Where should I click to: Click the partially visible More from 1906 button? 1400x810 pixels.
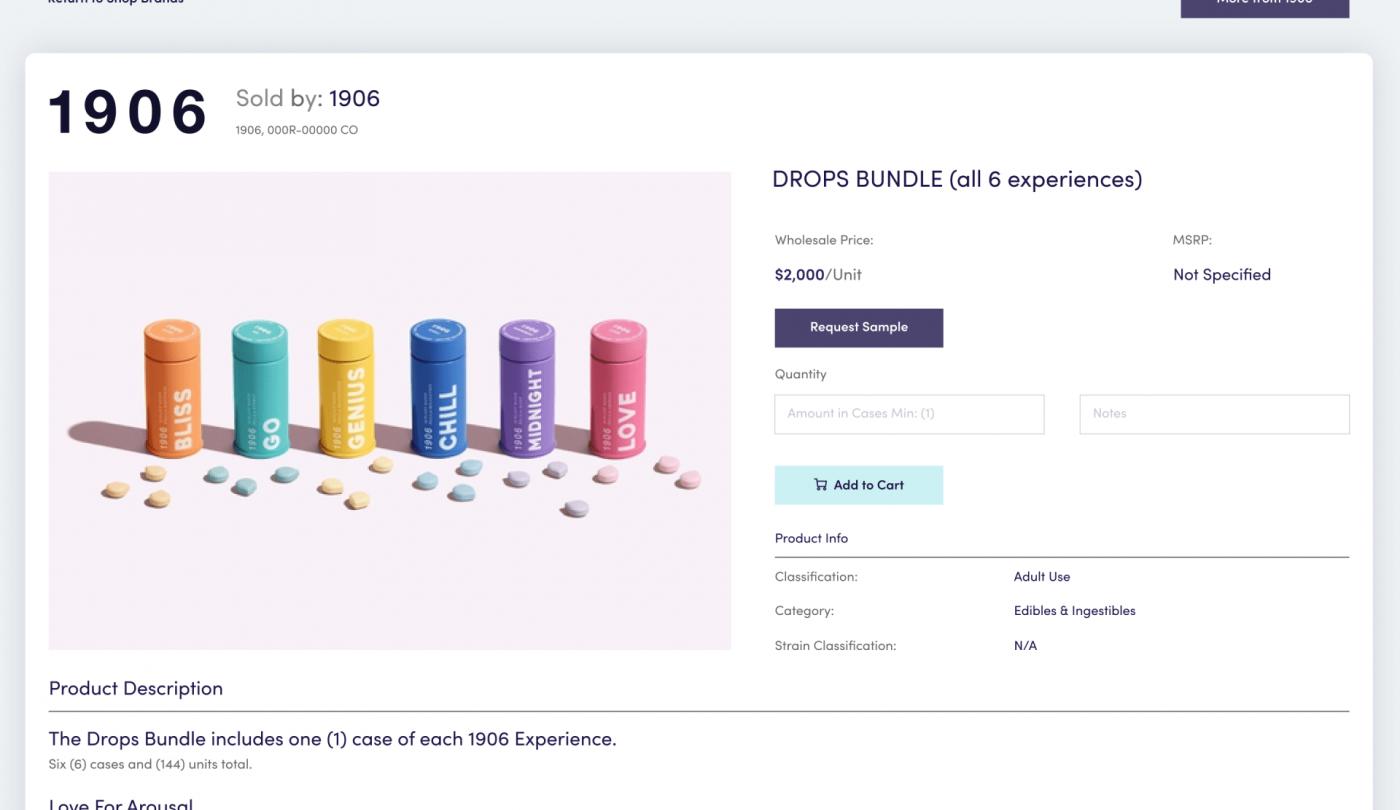tap(1264, 6)
